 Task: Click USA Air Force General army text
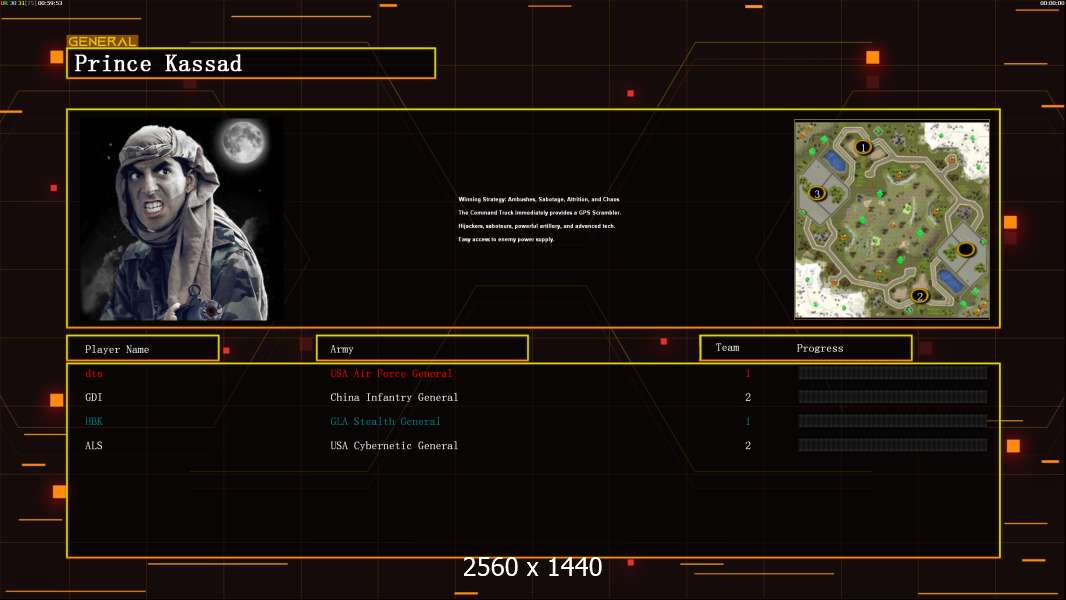[x=391, y=373]
